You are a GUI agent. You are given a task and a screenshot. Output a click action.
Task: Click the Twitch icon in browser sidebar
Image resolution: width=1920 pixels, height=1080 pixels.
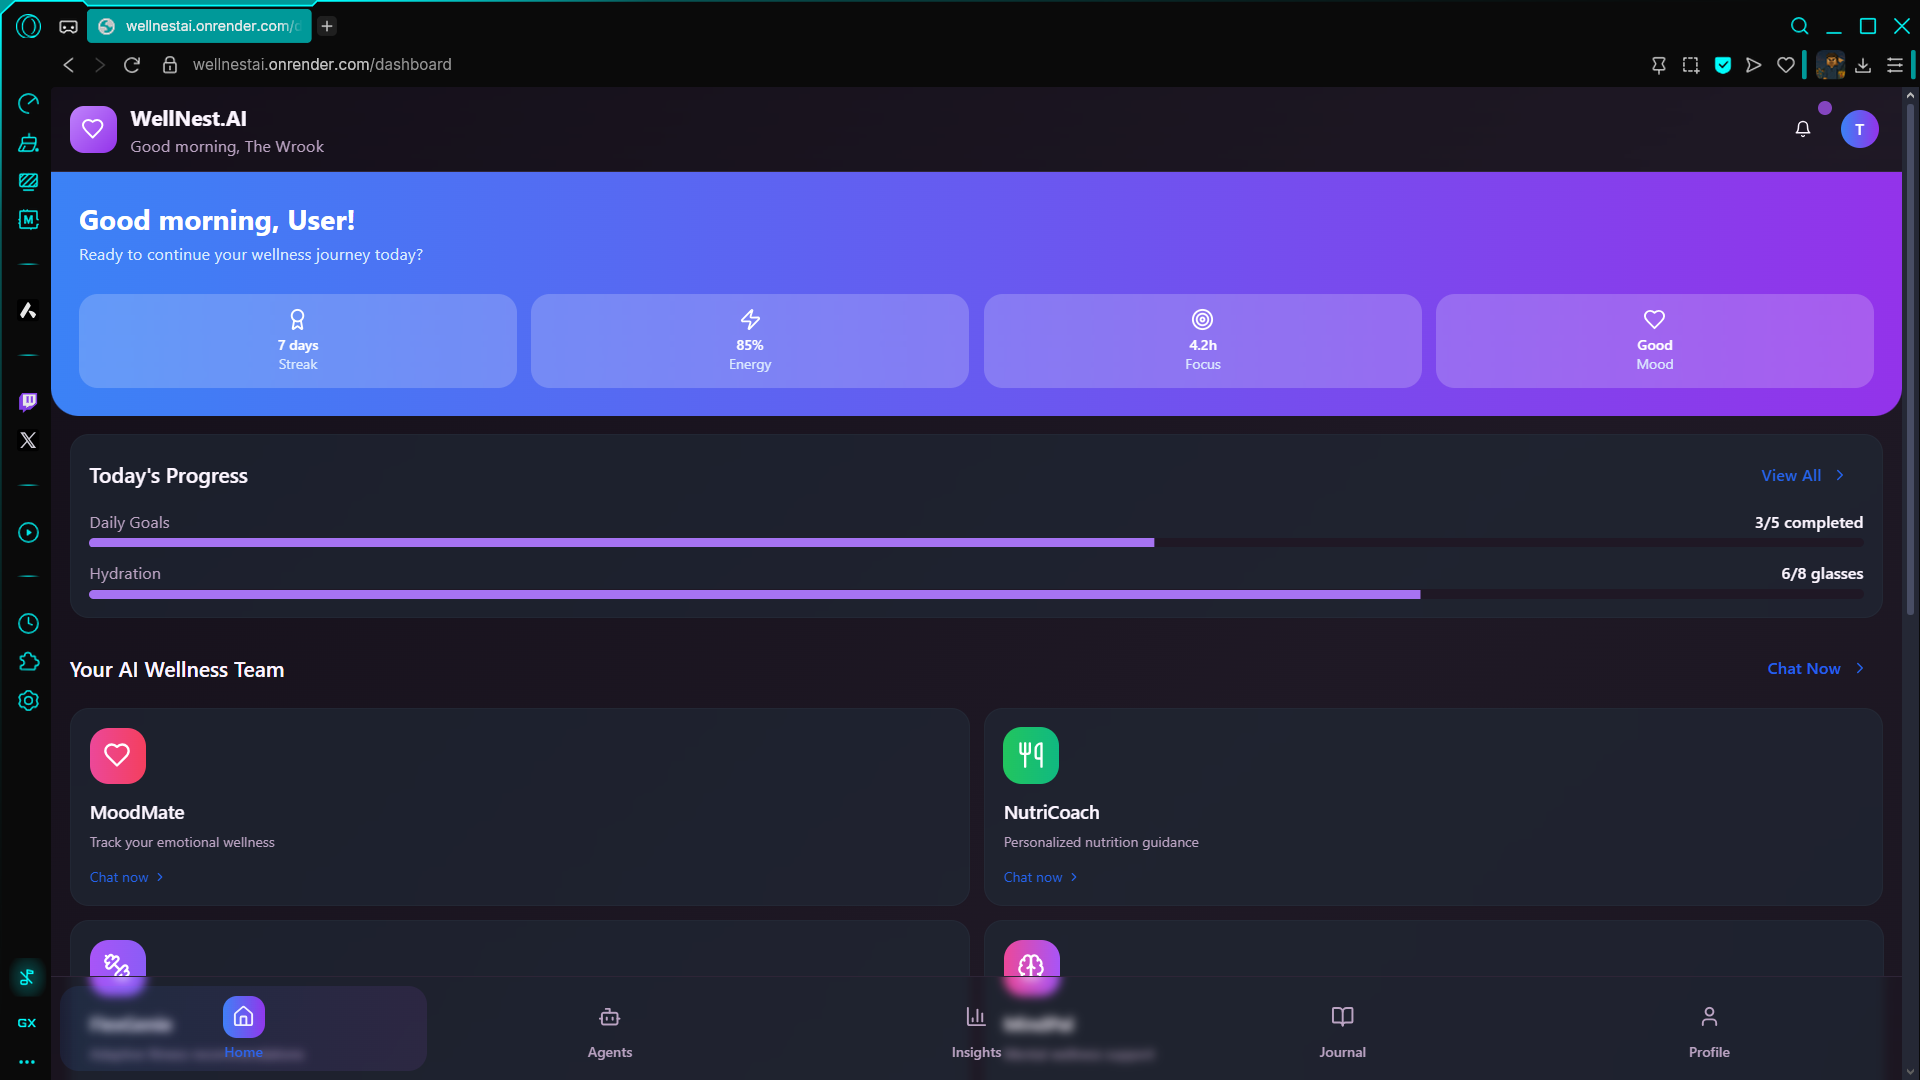tap(28, 401)
